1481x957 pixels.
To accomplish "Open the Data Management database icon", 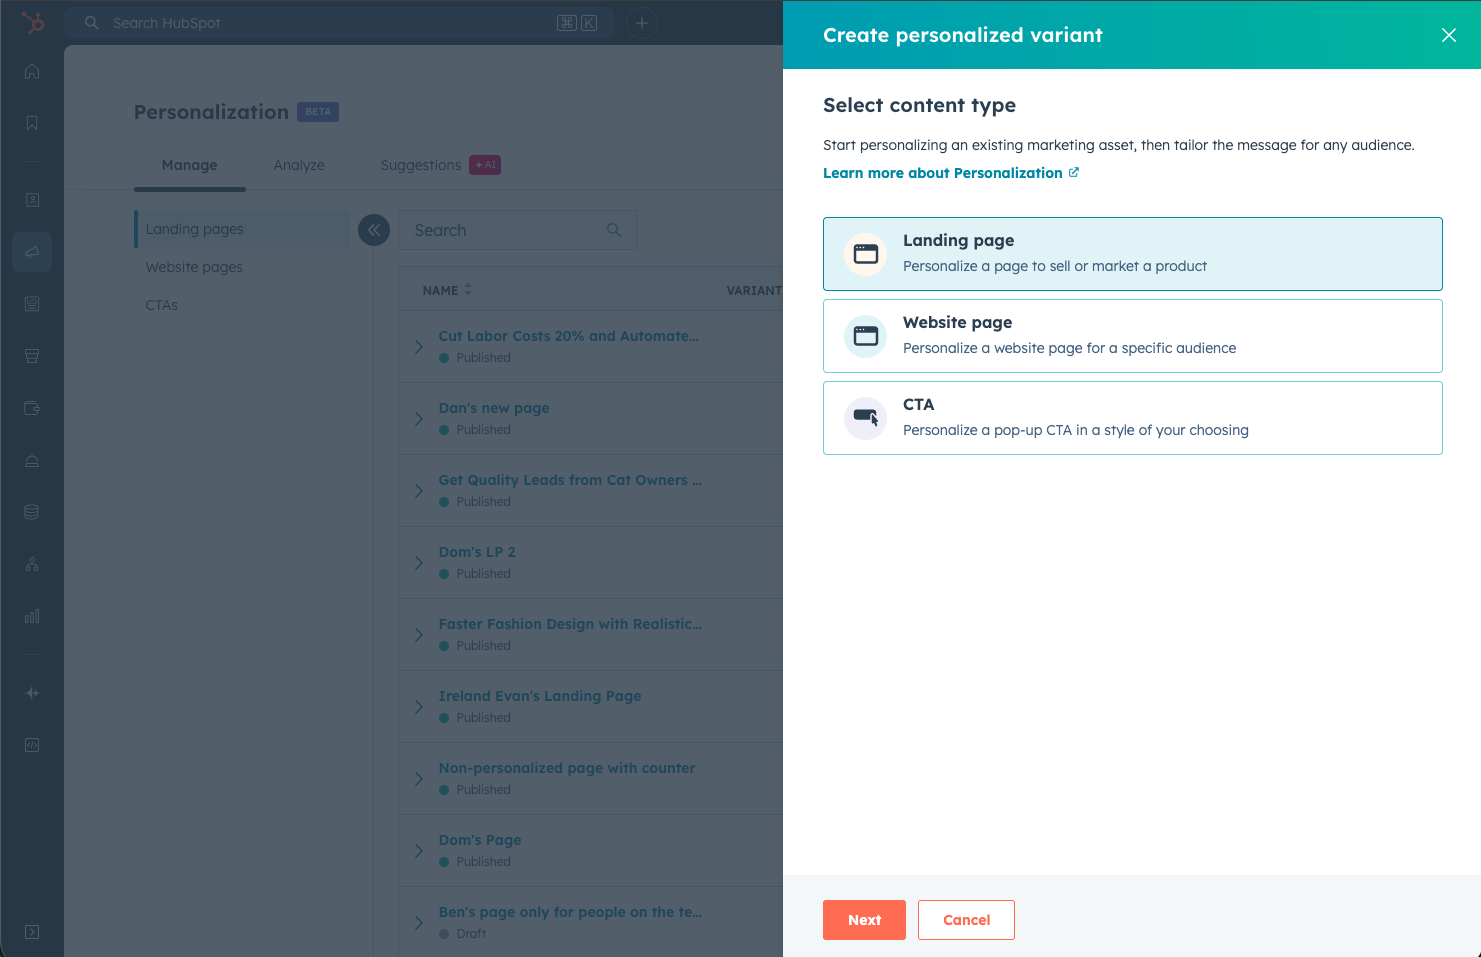I will click(x=32, y=511).
